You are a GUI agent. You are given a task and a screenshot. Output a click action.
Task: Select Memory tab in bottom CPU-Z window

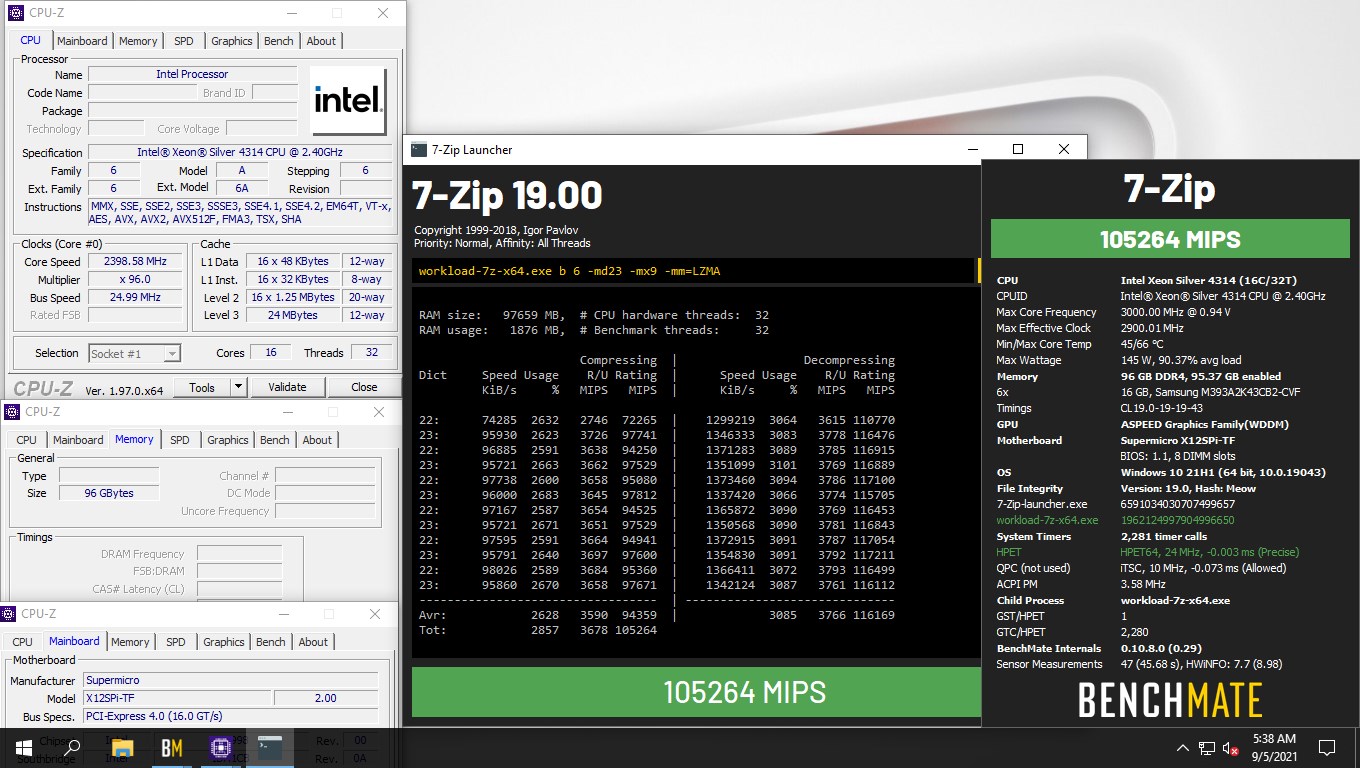coord(130,642)
